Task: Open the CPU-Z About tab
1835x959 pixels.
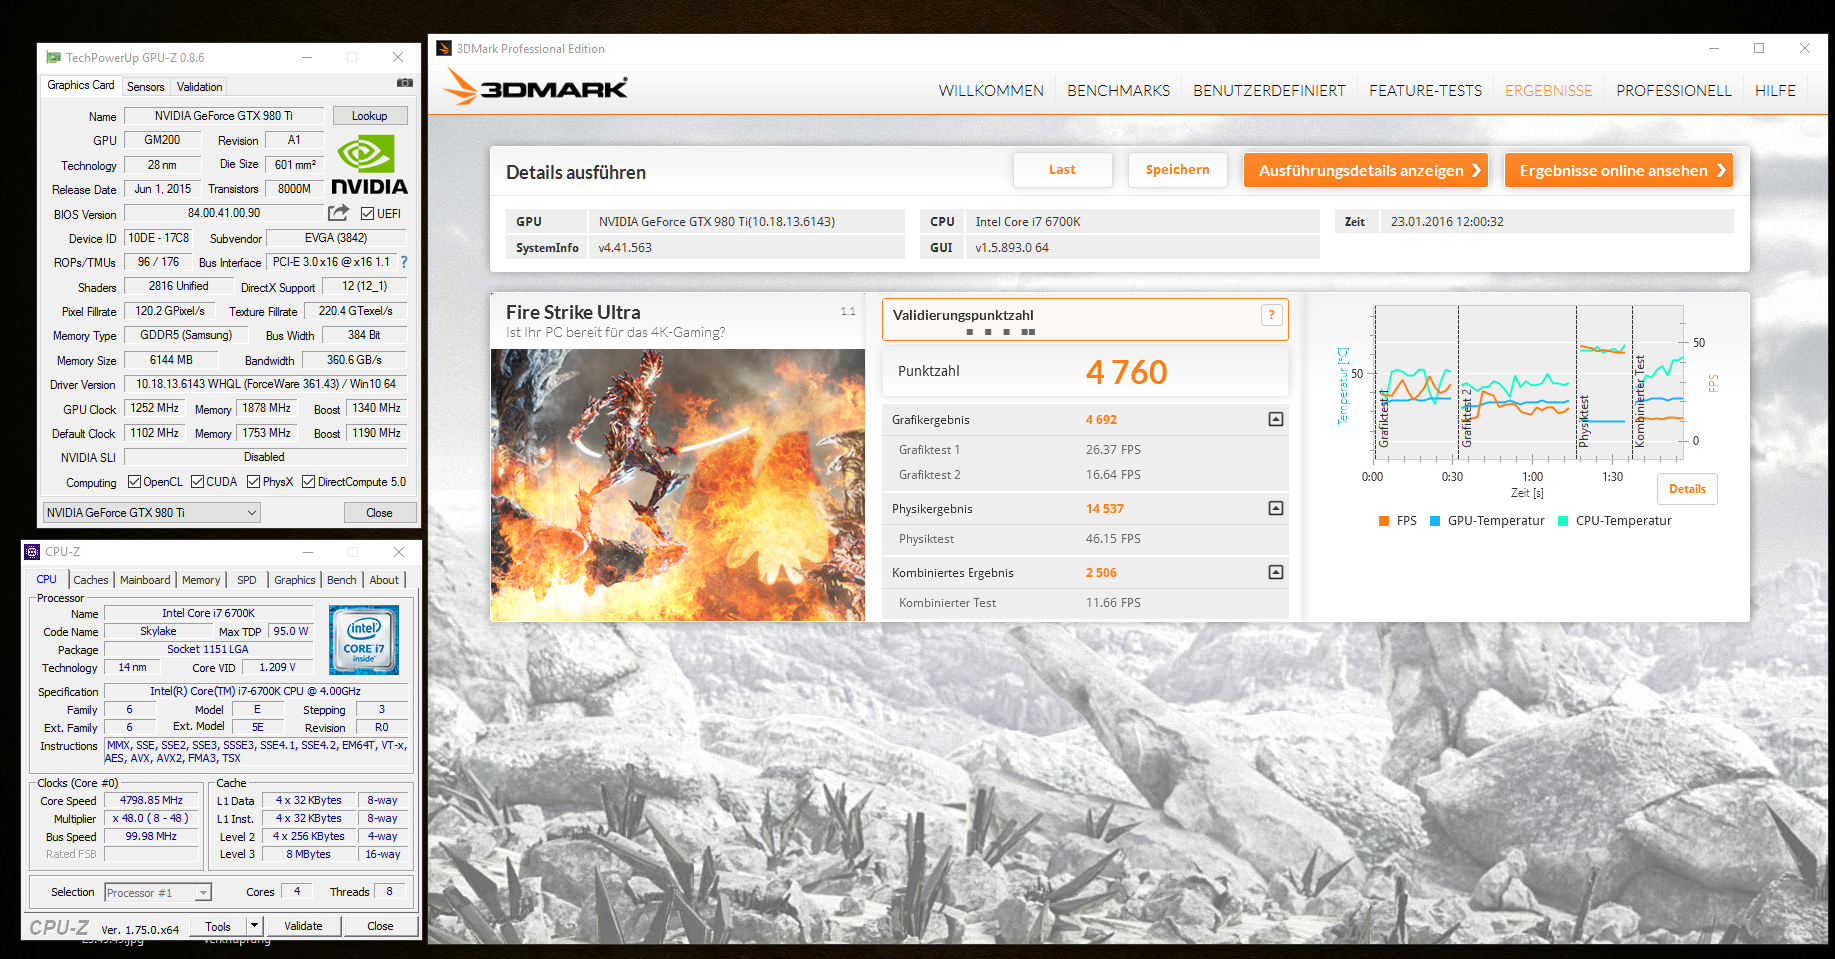Action: click(384, 580)
